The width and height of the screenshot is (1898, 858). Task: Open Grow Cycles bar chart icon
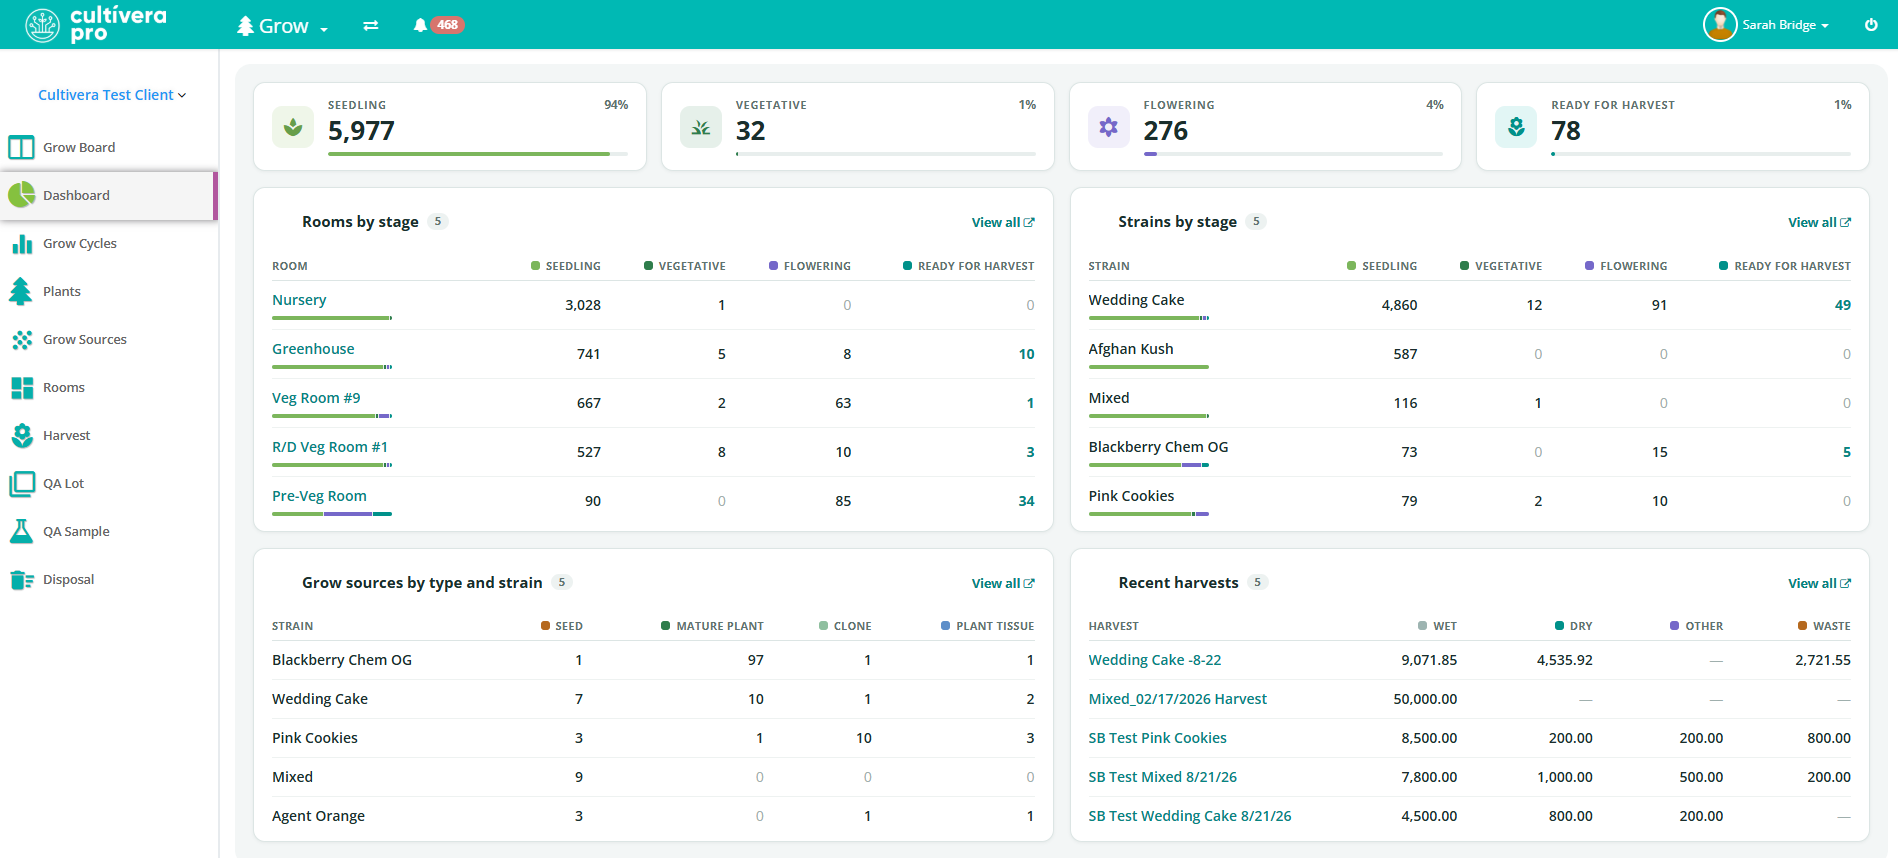[21, 243]
